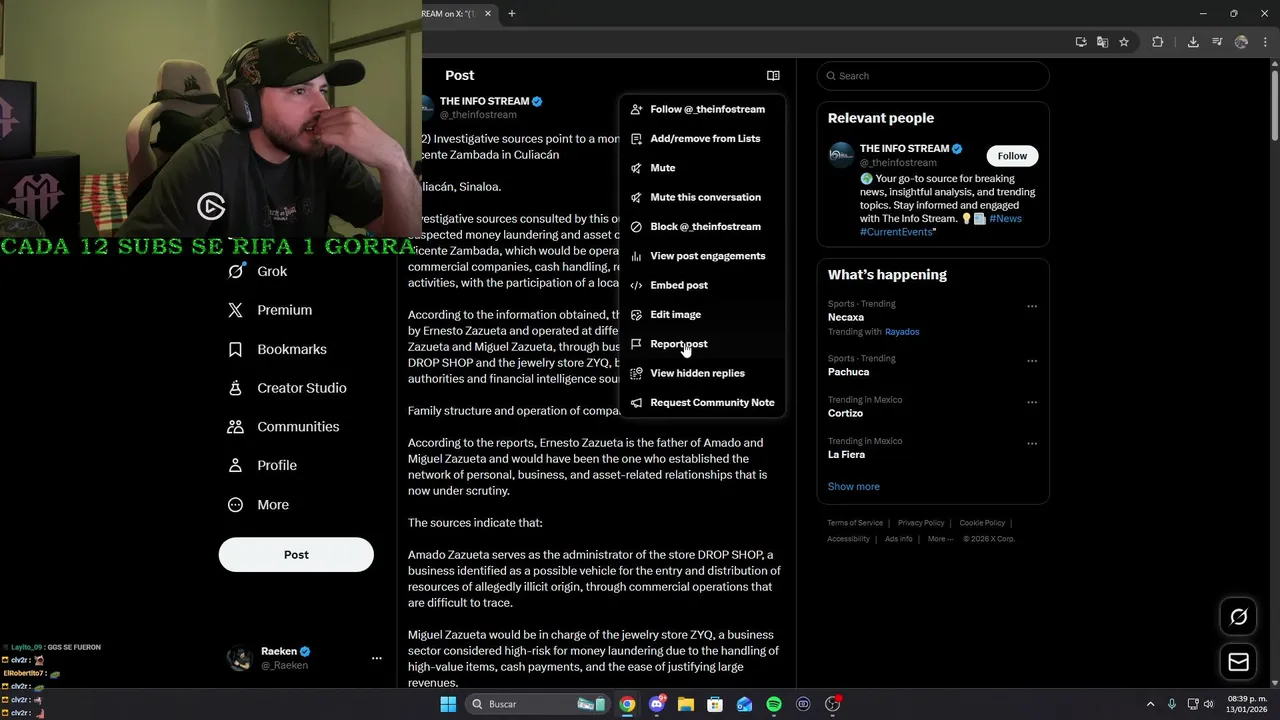Bookmark this page with the star icon
1280x720 pixels.
1124,42
